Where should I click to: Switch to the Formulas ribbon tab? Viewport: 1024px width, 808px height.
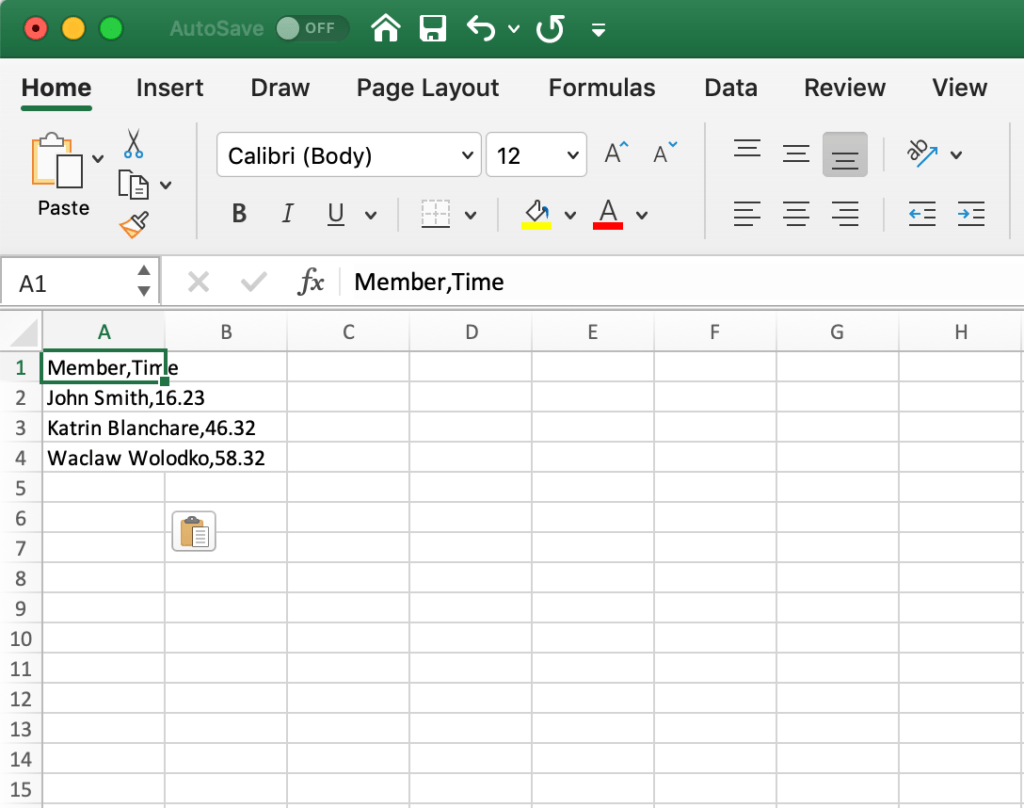[x=601, y=88]
